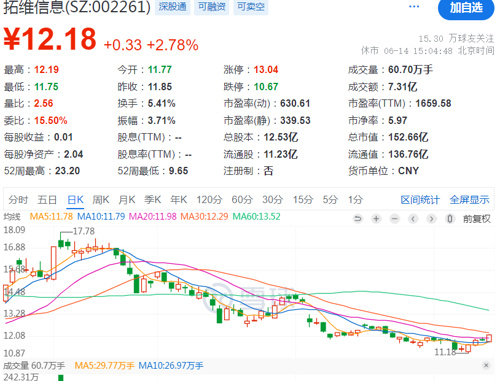500x381 pixels.
Task: Open the 前复权 adjustment dropdown
Action: coord(477,219)
